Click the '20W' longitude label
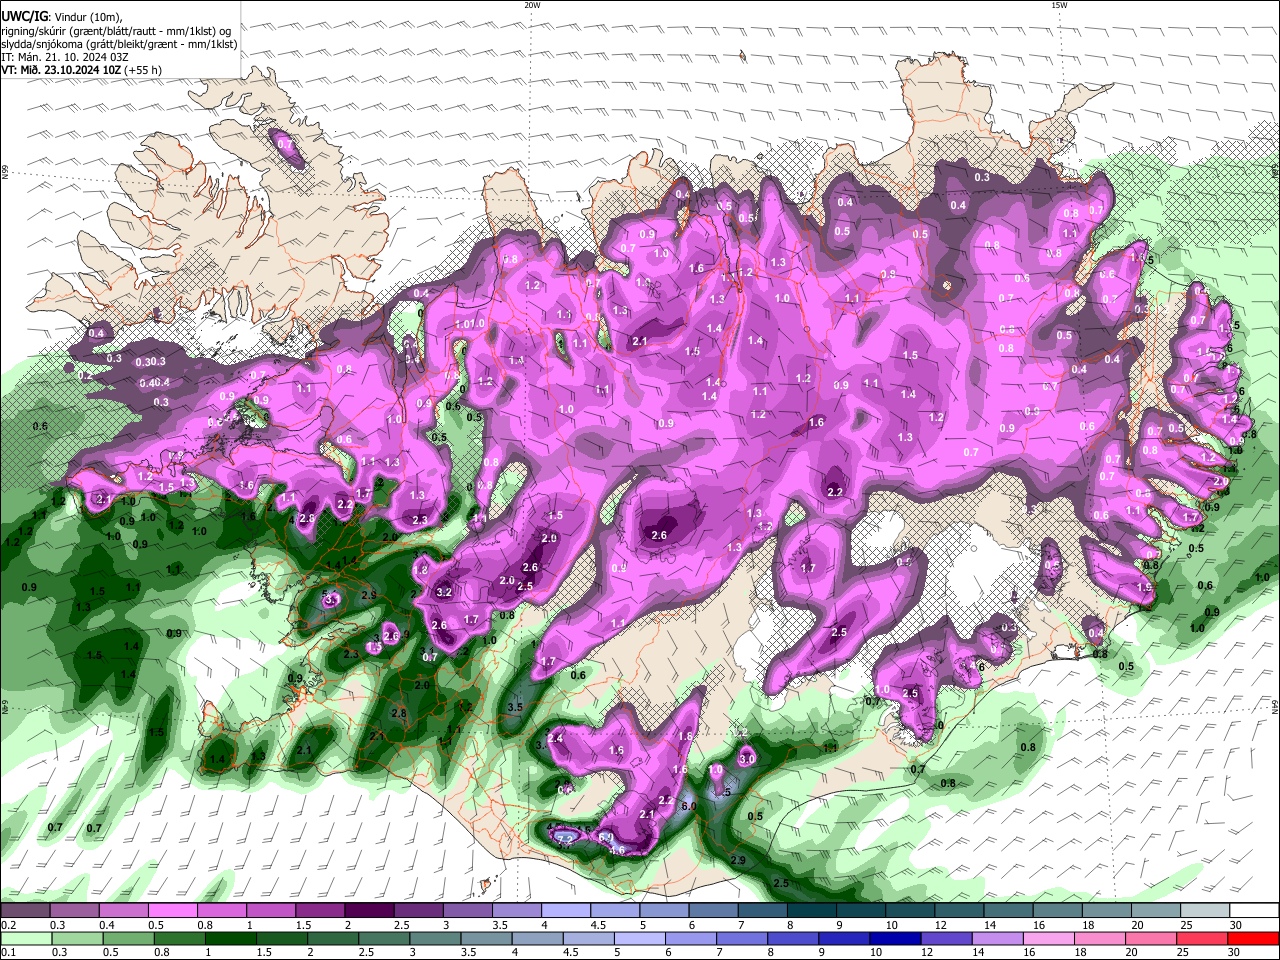 532,5
